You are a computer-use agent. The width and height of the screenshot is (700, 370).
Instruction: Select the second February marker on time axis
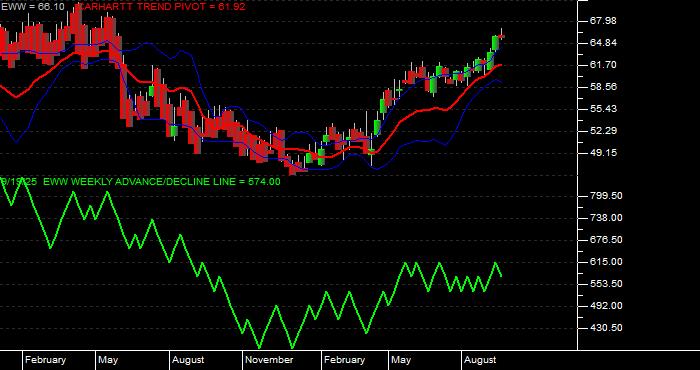344,360
